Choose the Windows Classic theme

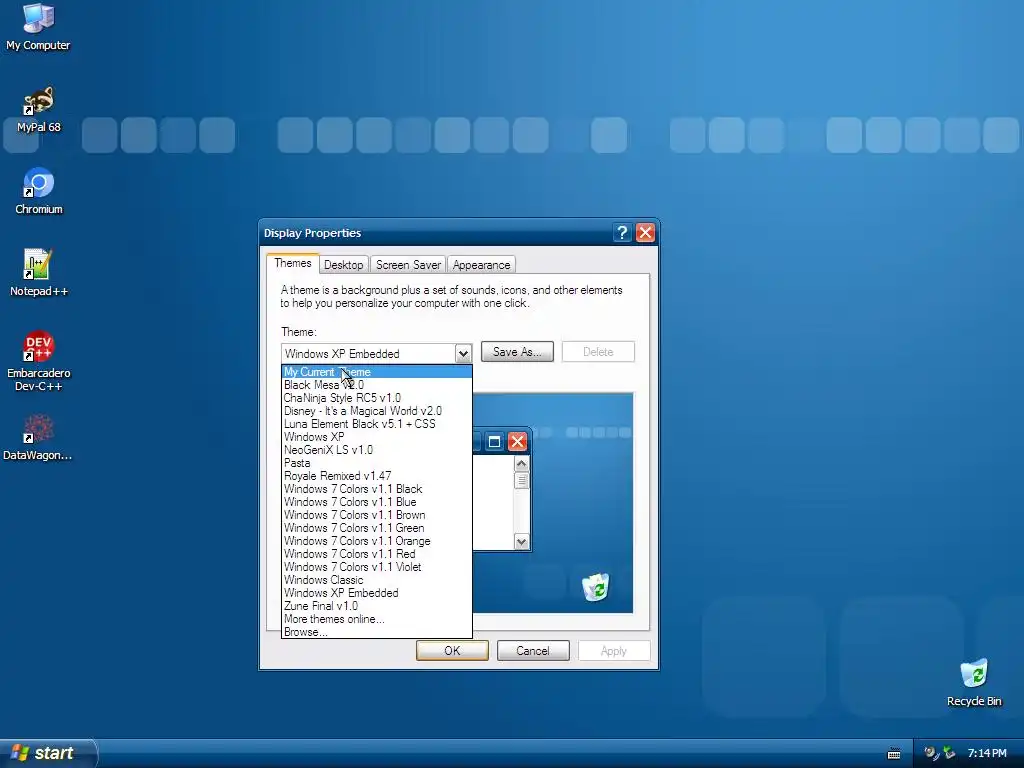click(377, 580)
